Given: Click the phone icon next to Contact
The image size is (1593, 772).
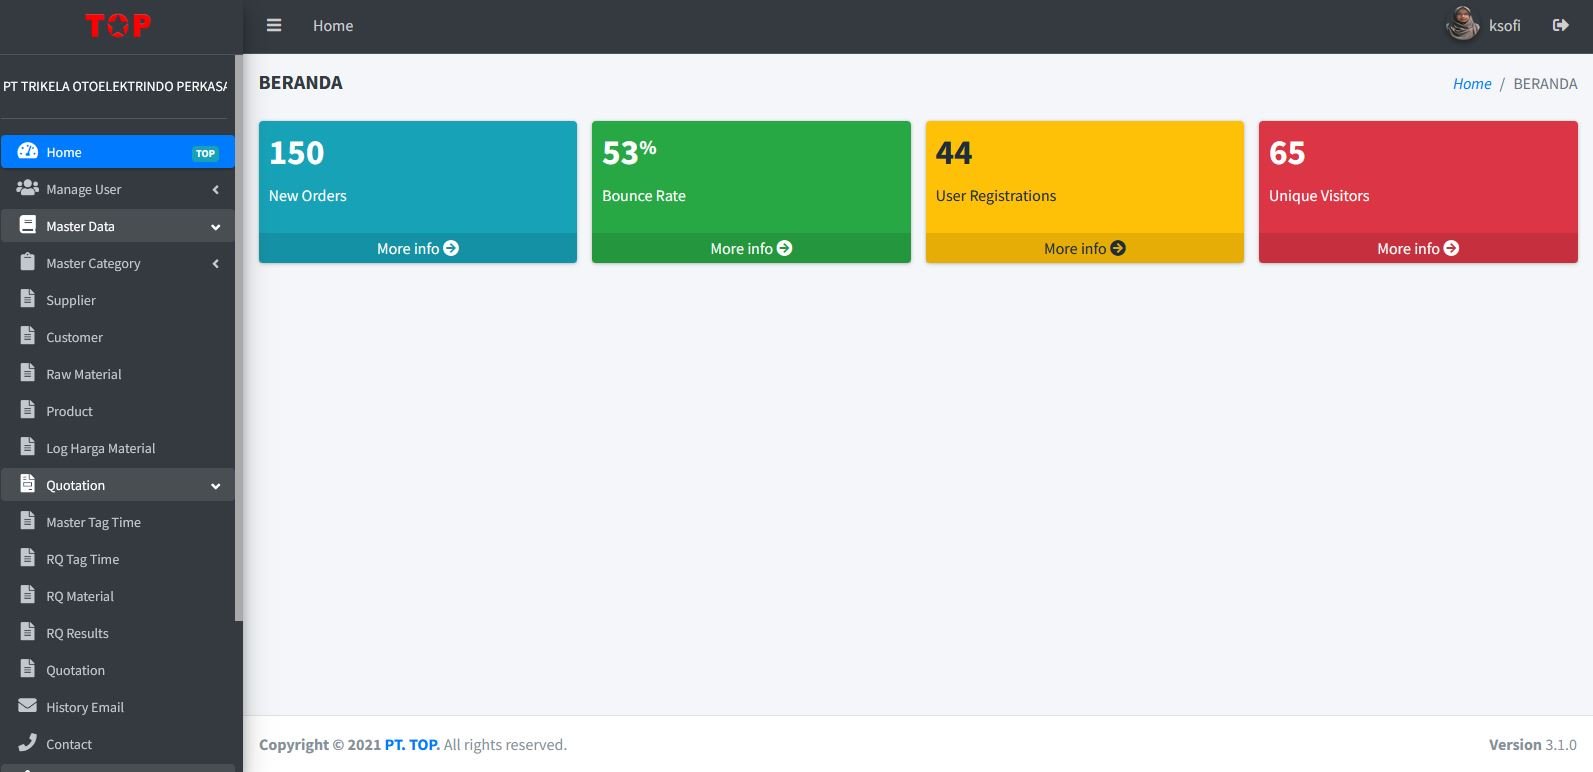Looking at the screenshot, I should tap(28, 743).
